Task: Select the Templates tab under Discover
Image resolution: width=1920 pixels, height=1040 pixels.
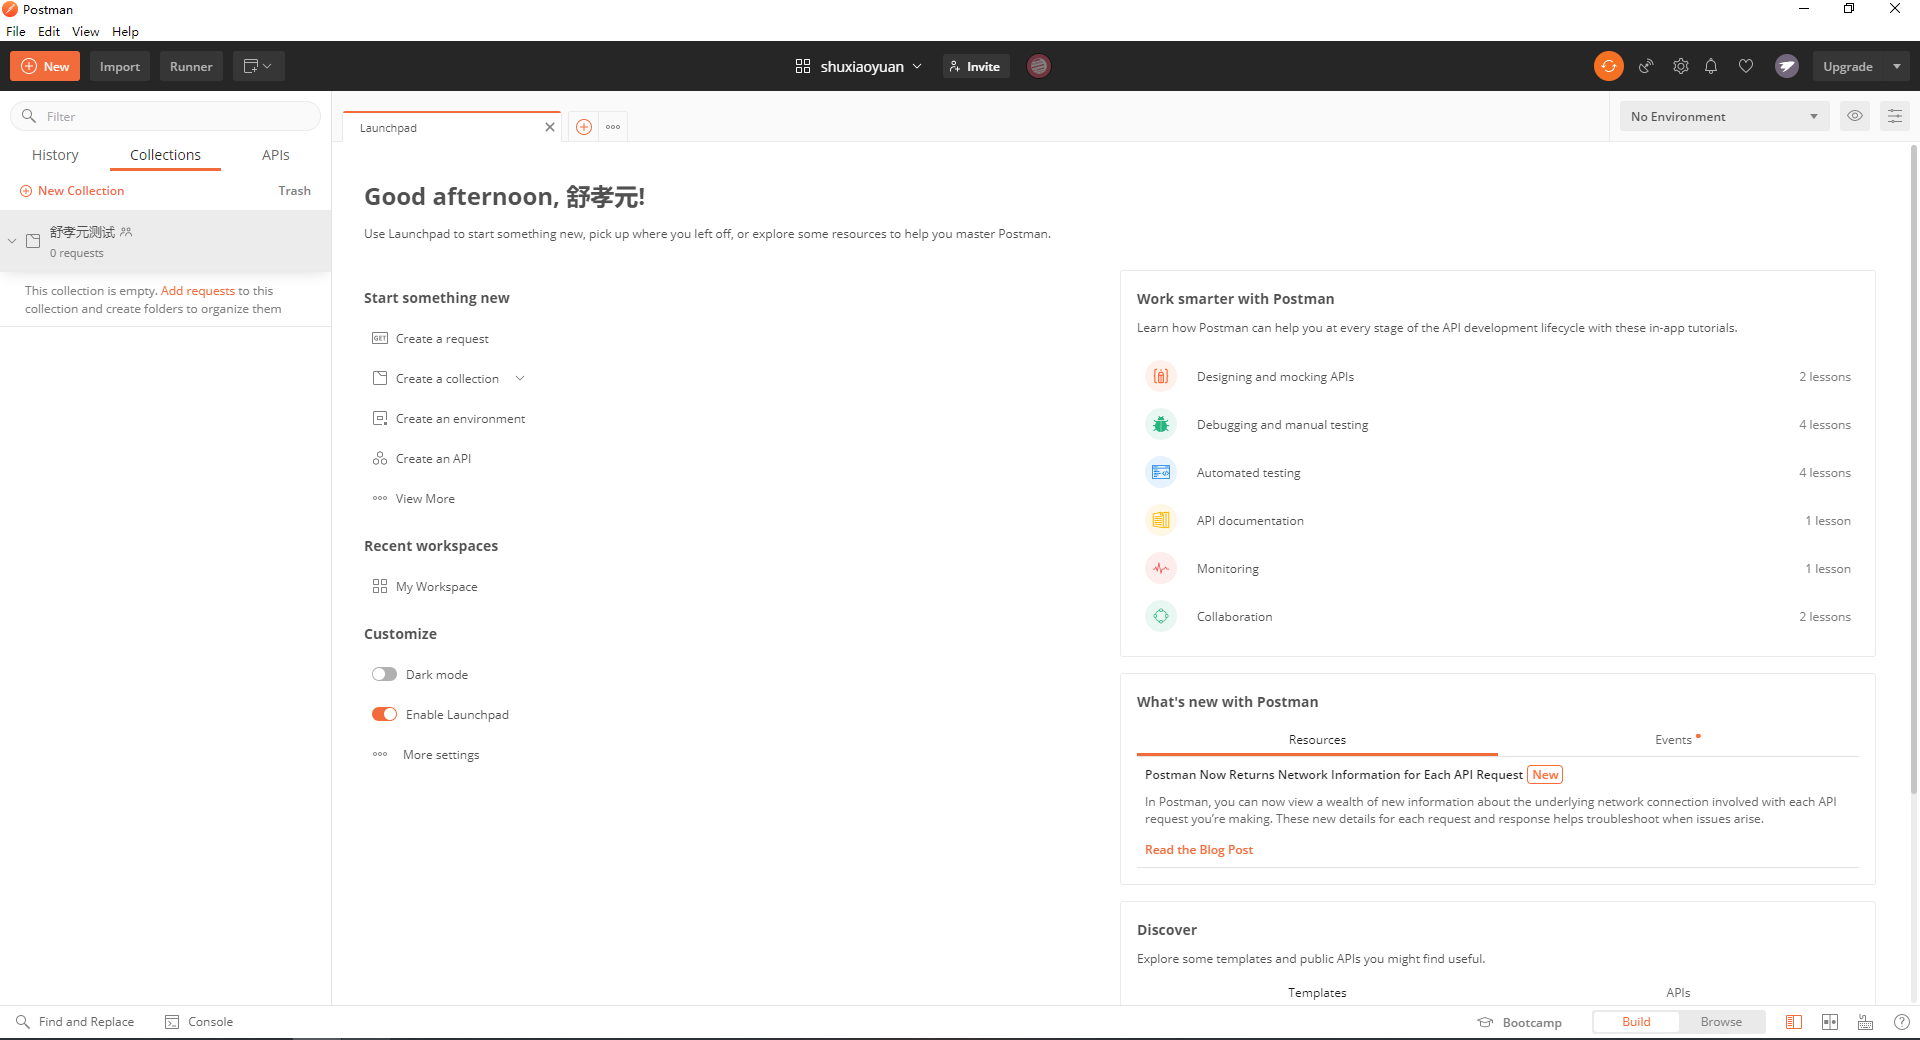Action: click(x=1317, y=993)
